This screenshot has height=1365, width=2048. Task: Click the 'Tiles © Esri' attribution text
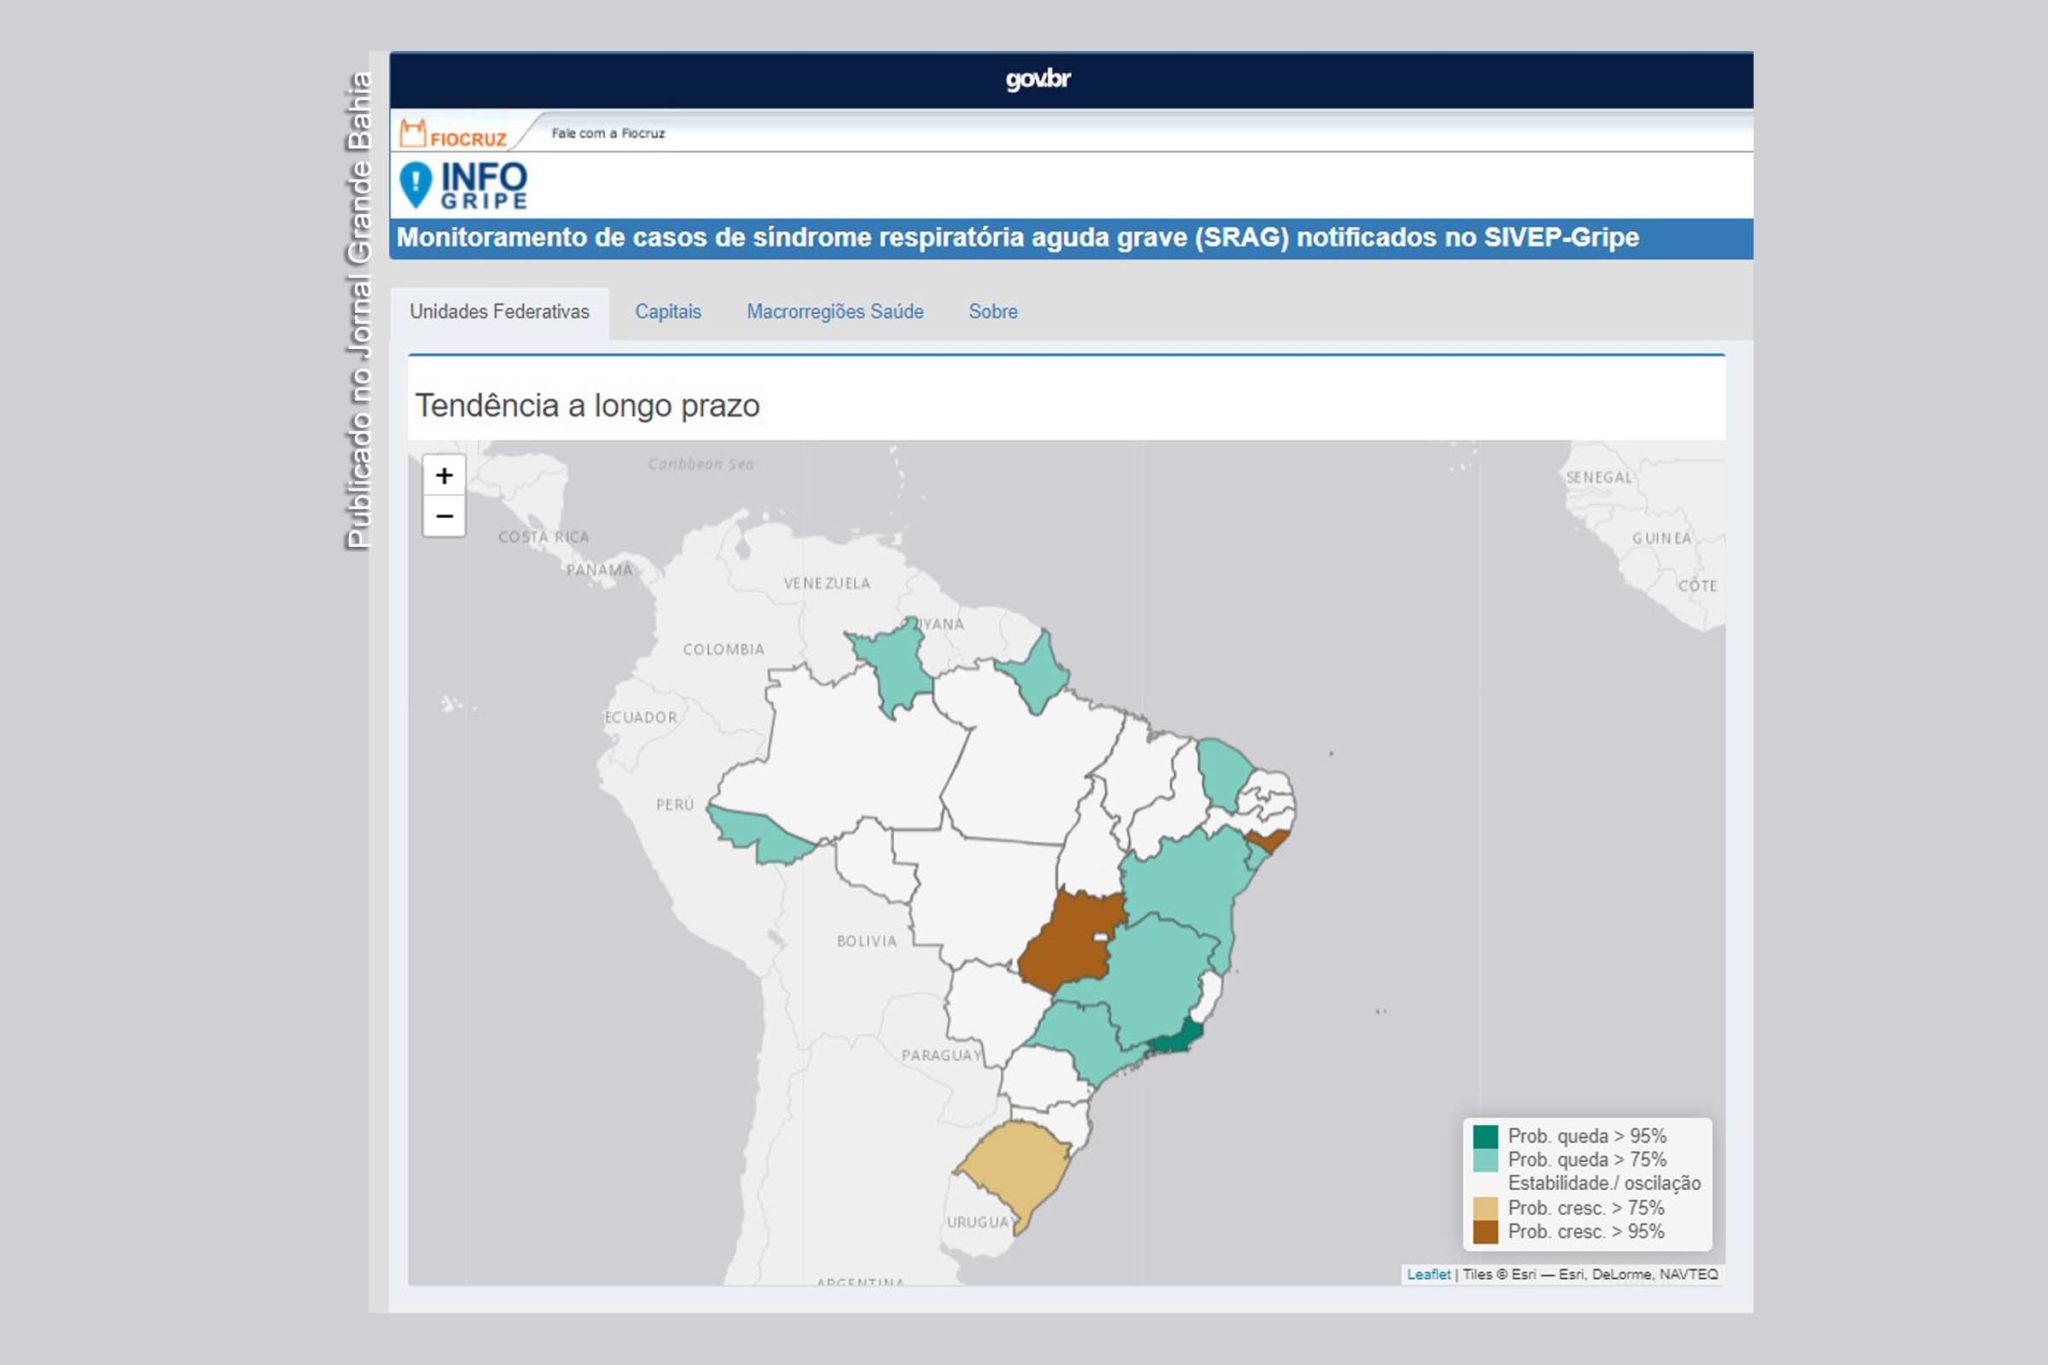[x=1499, y=1274]
